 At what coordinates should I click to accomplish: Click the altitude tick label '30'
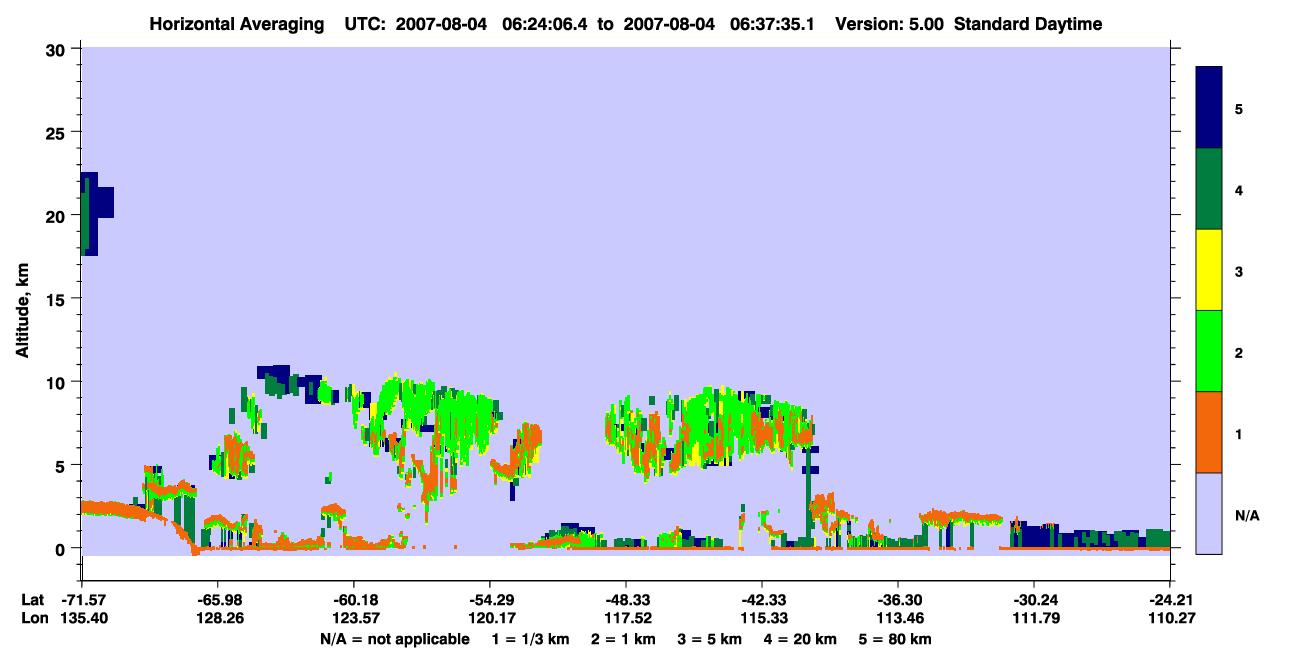point(57,50)
